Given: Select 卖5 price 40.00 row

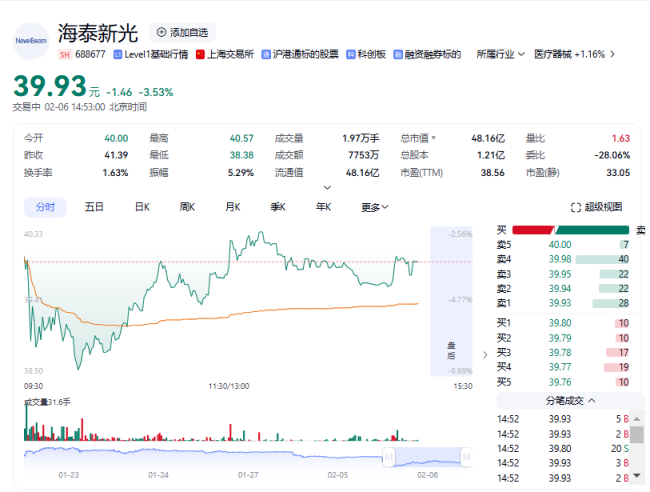Looking at the screenshot, I should coord(563,245).
